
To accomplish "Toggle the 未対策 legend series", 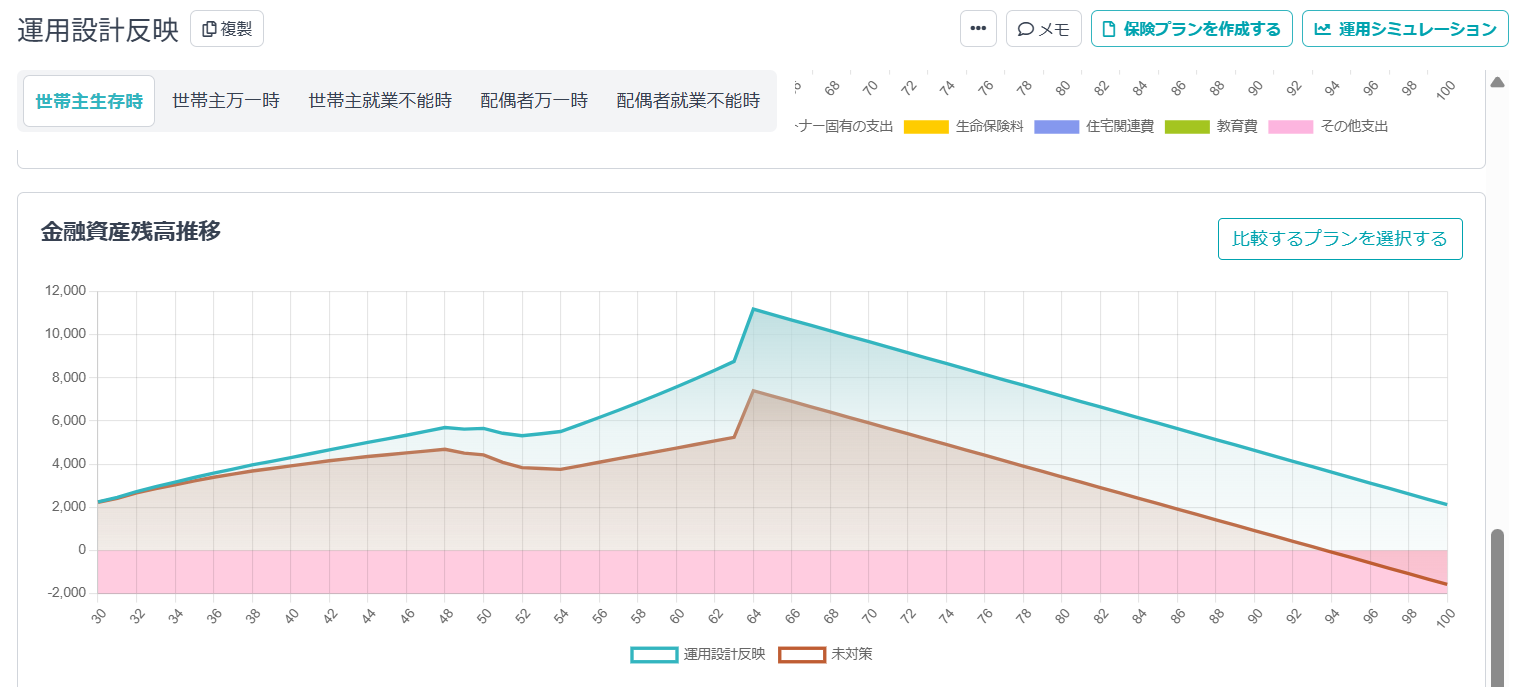I will point(802,655).
